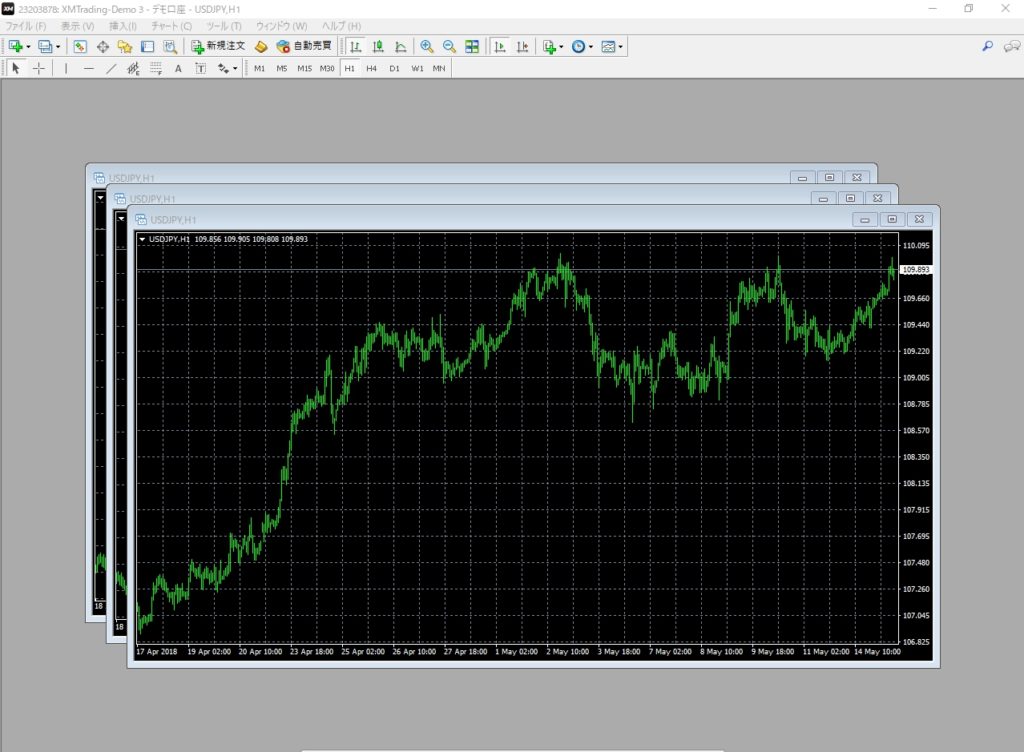1024x752 pixels.
Task: Click the search magnifier in top right
Action: click(987, 46)
